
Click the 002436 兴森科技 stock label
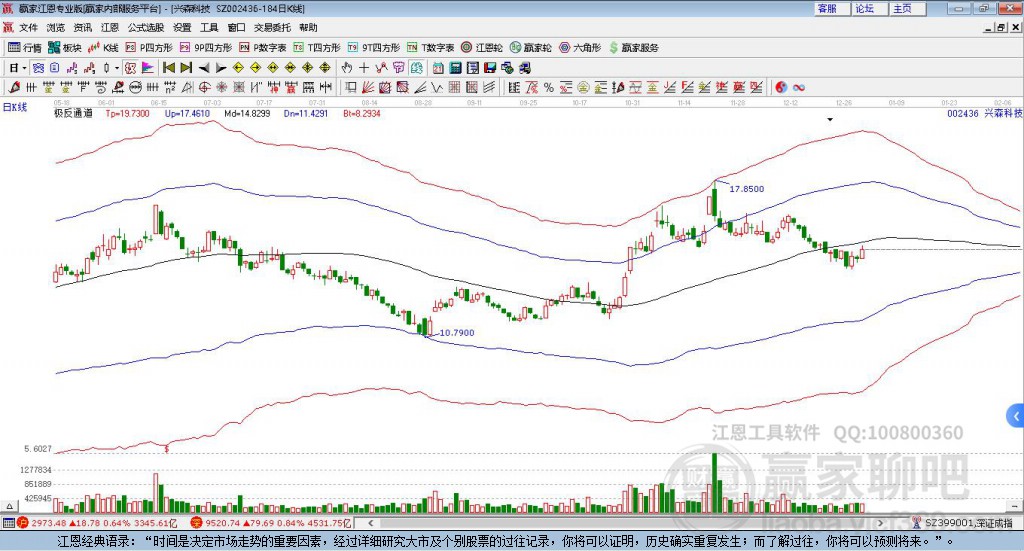984,113
